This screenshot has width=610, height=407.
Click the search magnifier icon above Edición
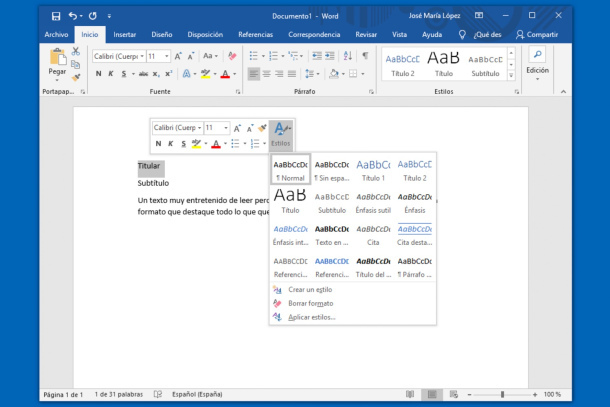pos(537,55)
